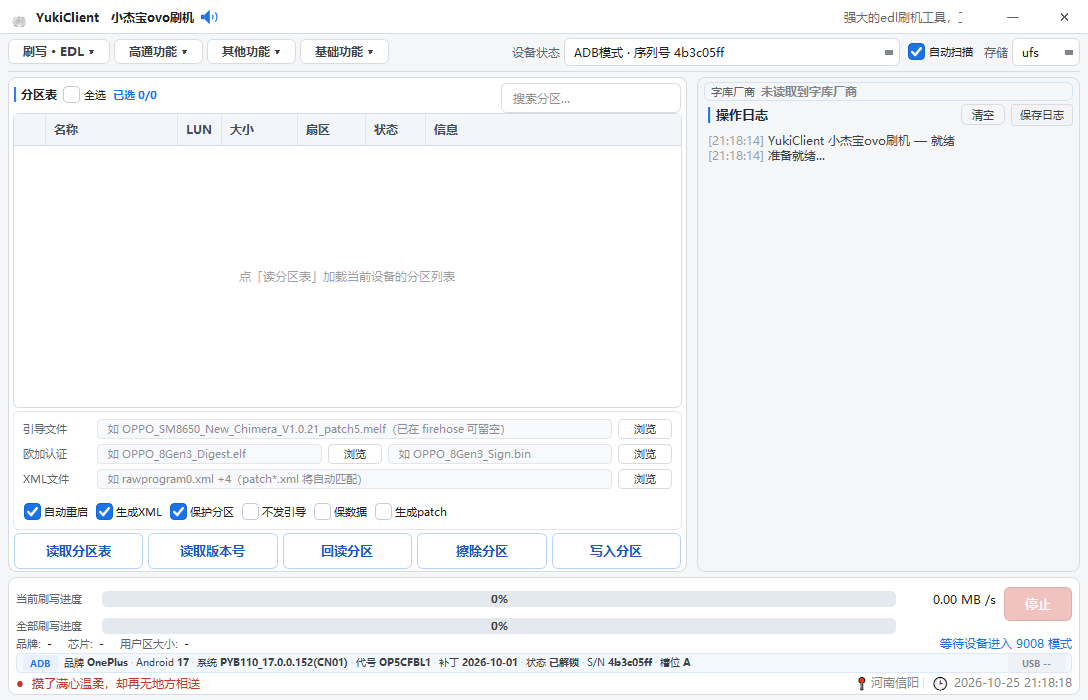Browse for the XML文件
The image size is (1088, 700).
pos(645,479)
